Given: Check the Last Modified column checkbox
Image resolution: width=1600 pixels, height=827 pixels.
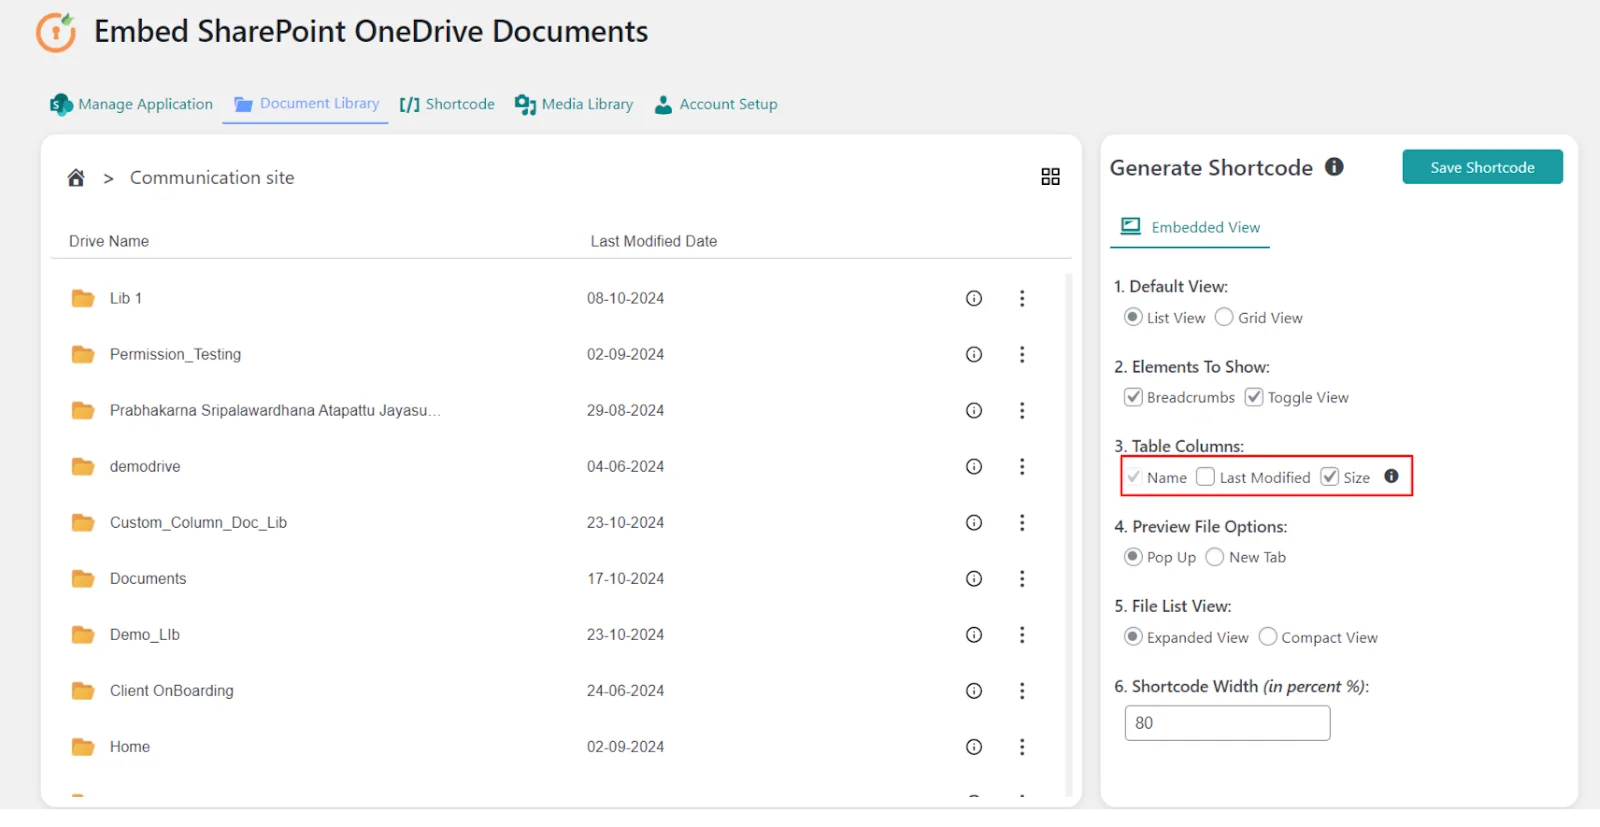Looking at the screenshot, I should click(1206, 477).
